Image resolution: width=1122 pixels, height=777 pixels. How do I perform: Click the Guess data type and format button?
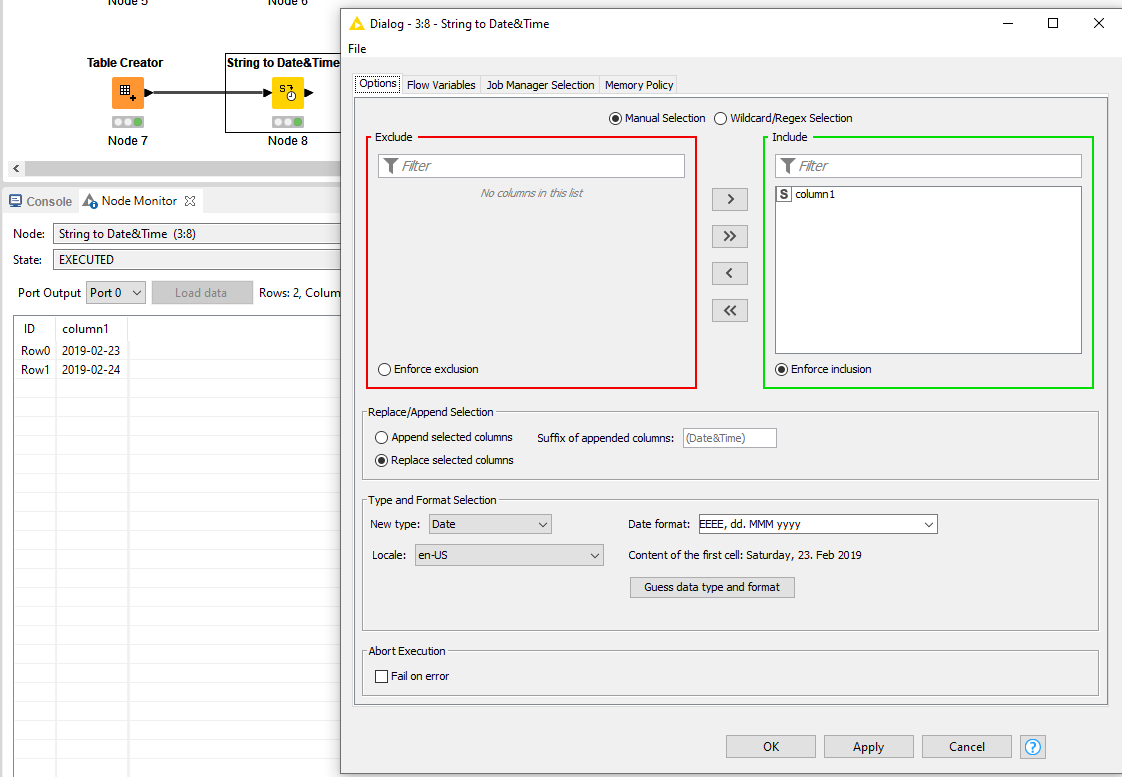[712, 587]
